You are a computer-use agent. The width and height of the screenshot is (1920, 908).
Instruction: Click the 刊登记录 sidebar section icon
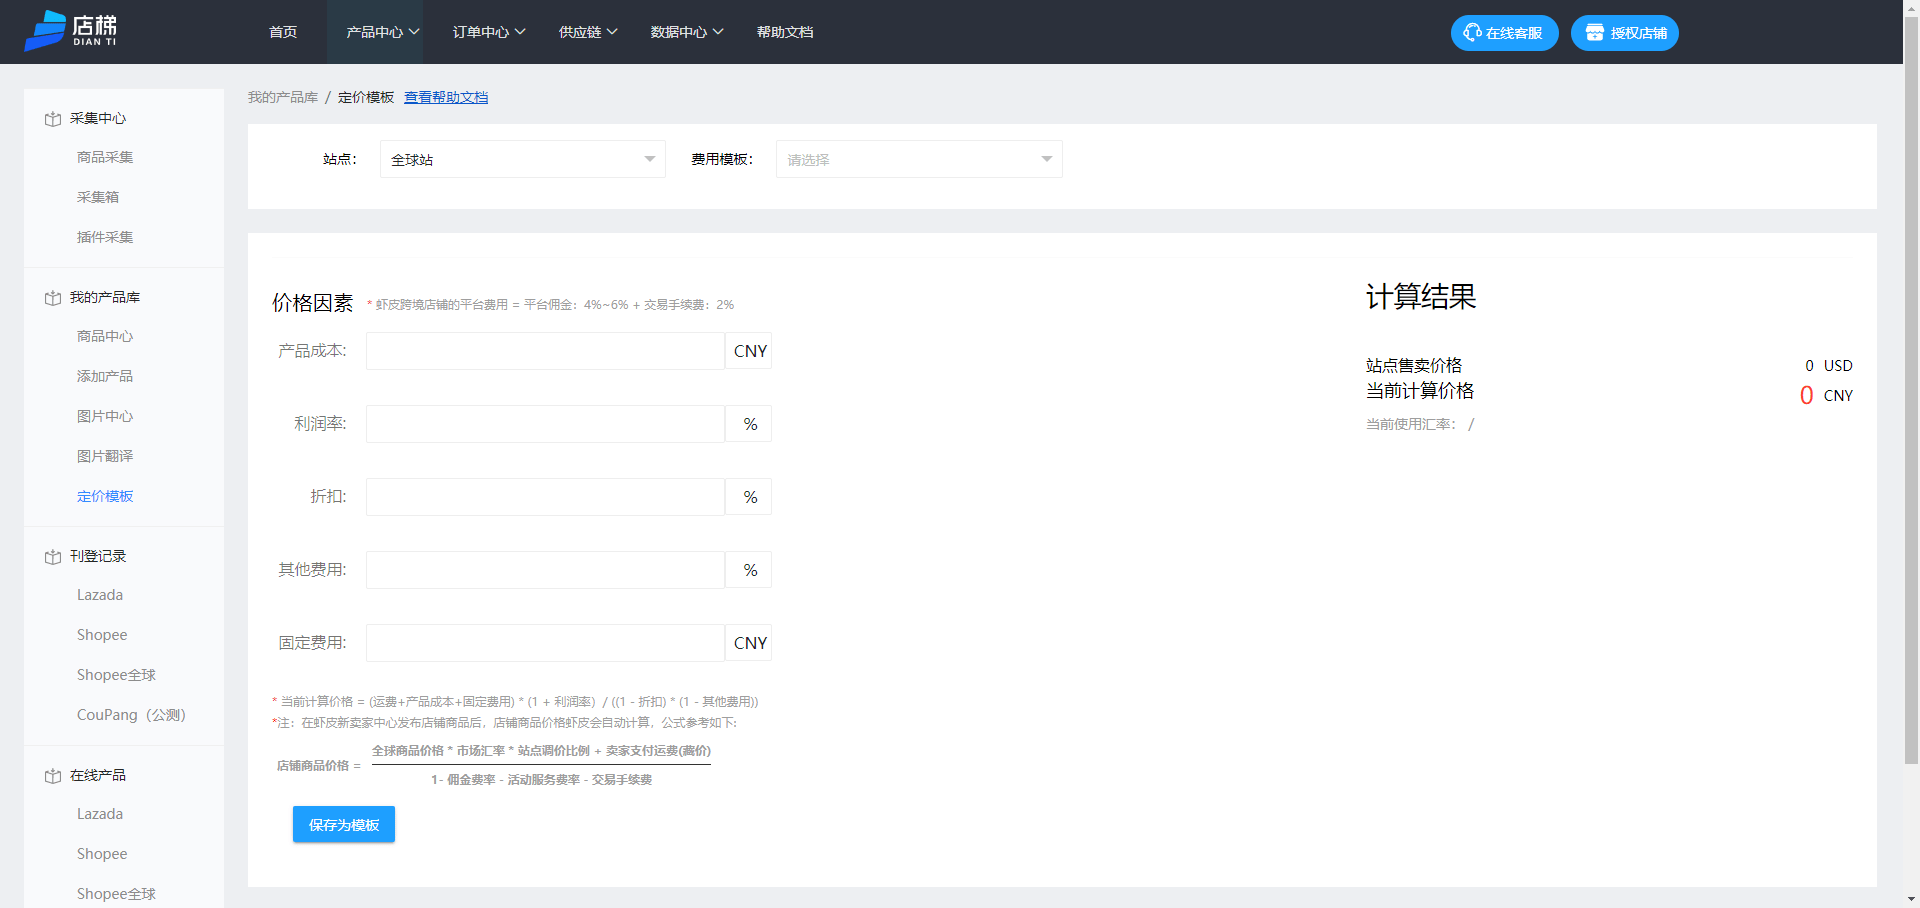point(52,556)
